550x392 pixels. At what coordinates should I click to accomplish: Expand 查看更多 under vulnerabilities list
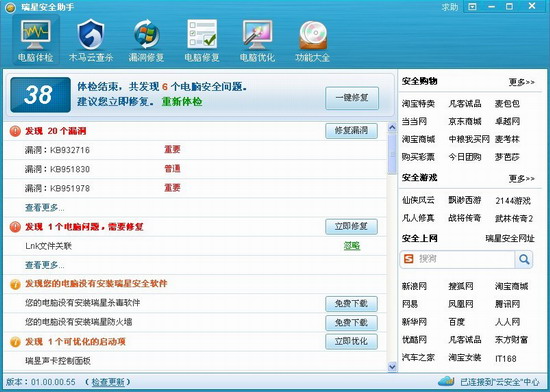pos(44,208)
